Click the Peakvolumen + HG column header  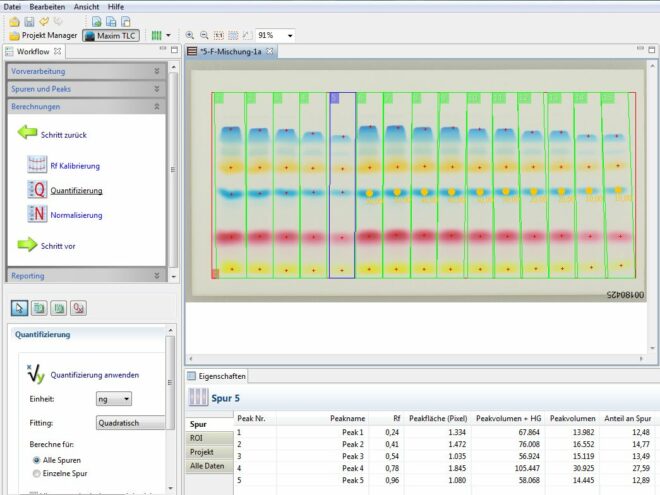508,418
